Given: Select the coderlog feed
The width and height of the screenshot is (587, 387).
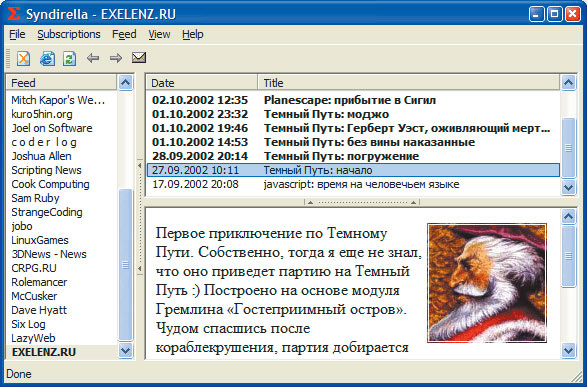Looking at the screenshot, I should tap(44, 142).
